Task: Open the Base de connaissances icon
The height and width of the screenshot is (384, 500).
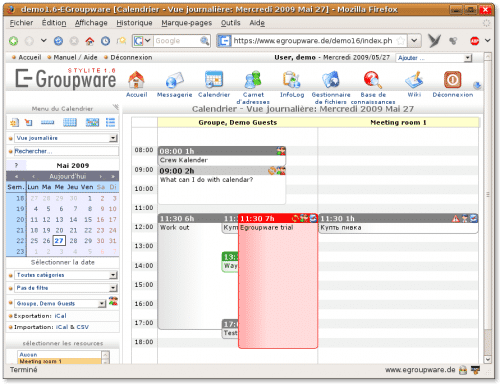Action: click(x=372, y=80)
